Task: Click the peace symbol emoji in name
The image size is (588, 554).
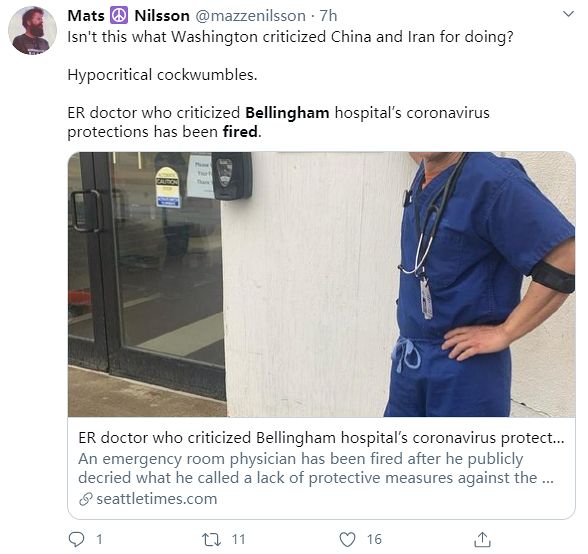Action: pyautogui.click(x=119, y=15)
